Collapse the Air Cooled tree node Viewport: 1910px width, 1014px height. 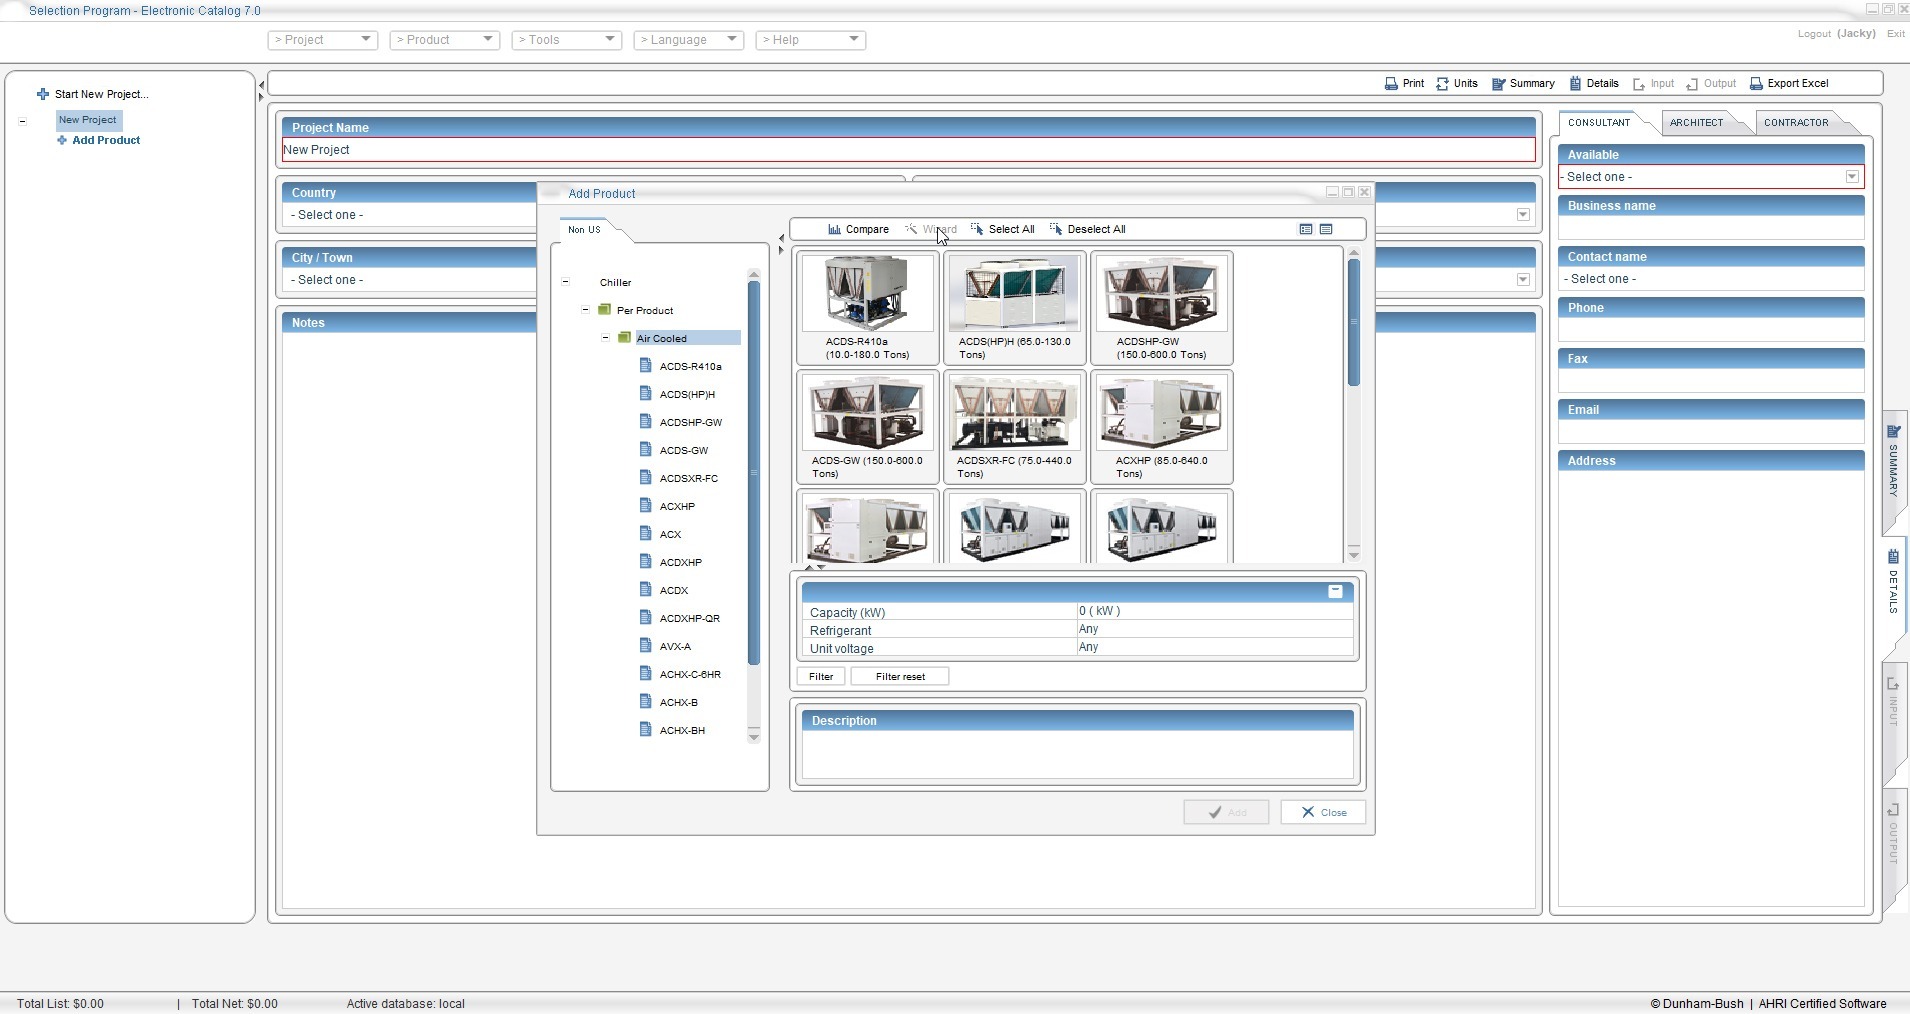pos(605,338)
